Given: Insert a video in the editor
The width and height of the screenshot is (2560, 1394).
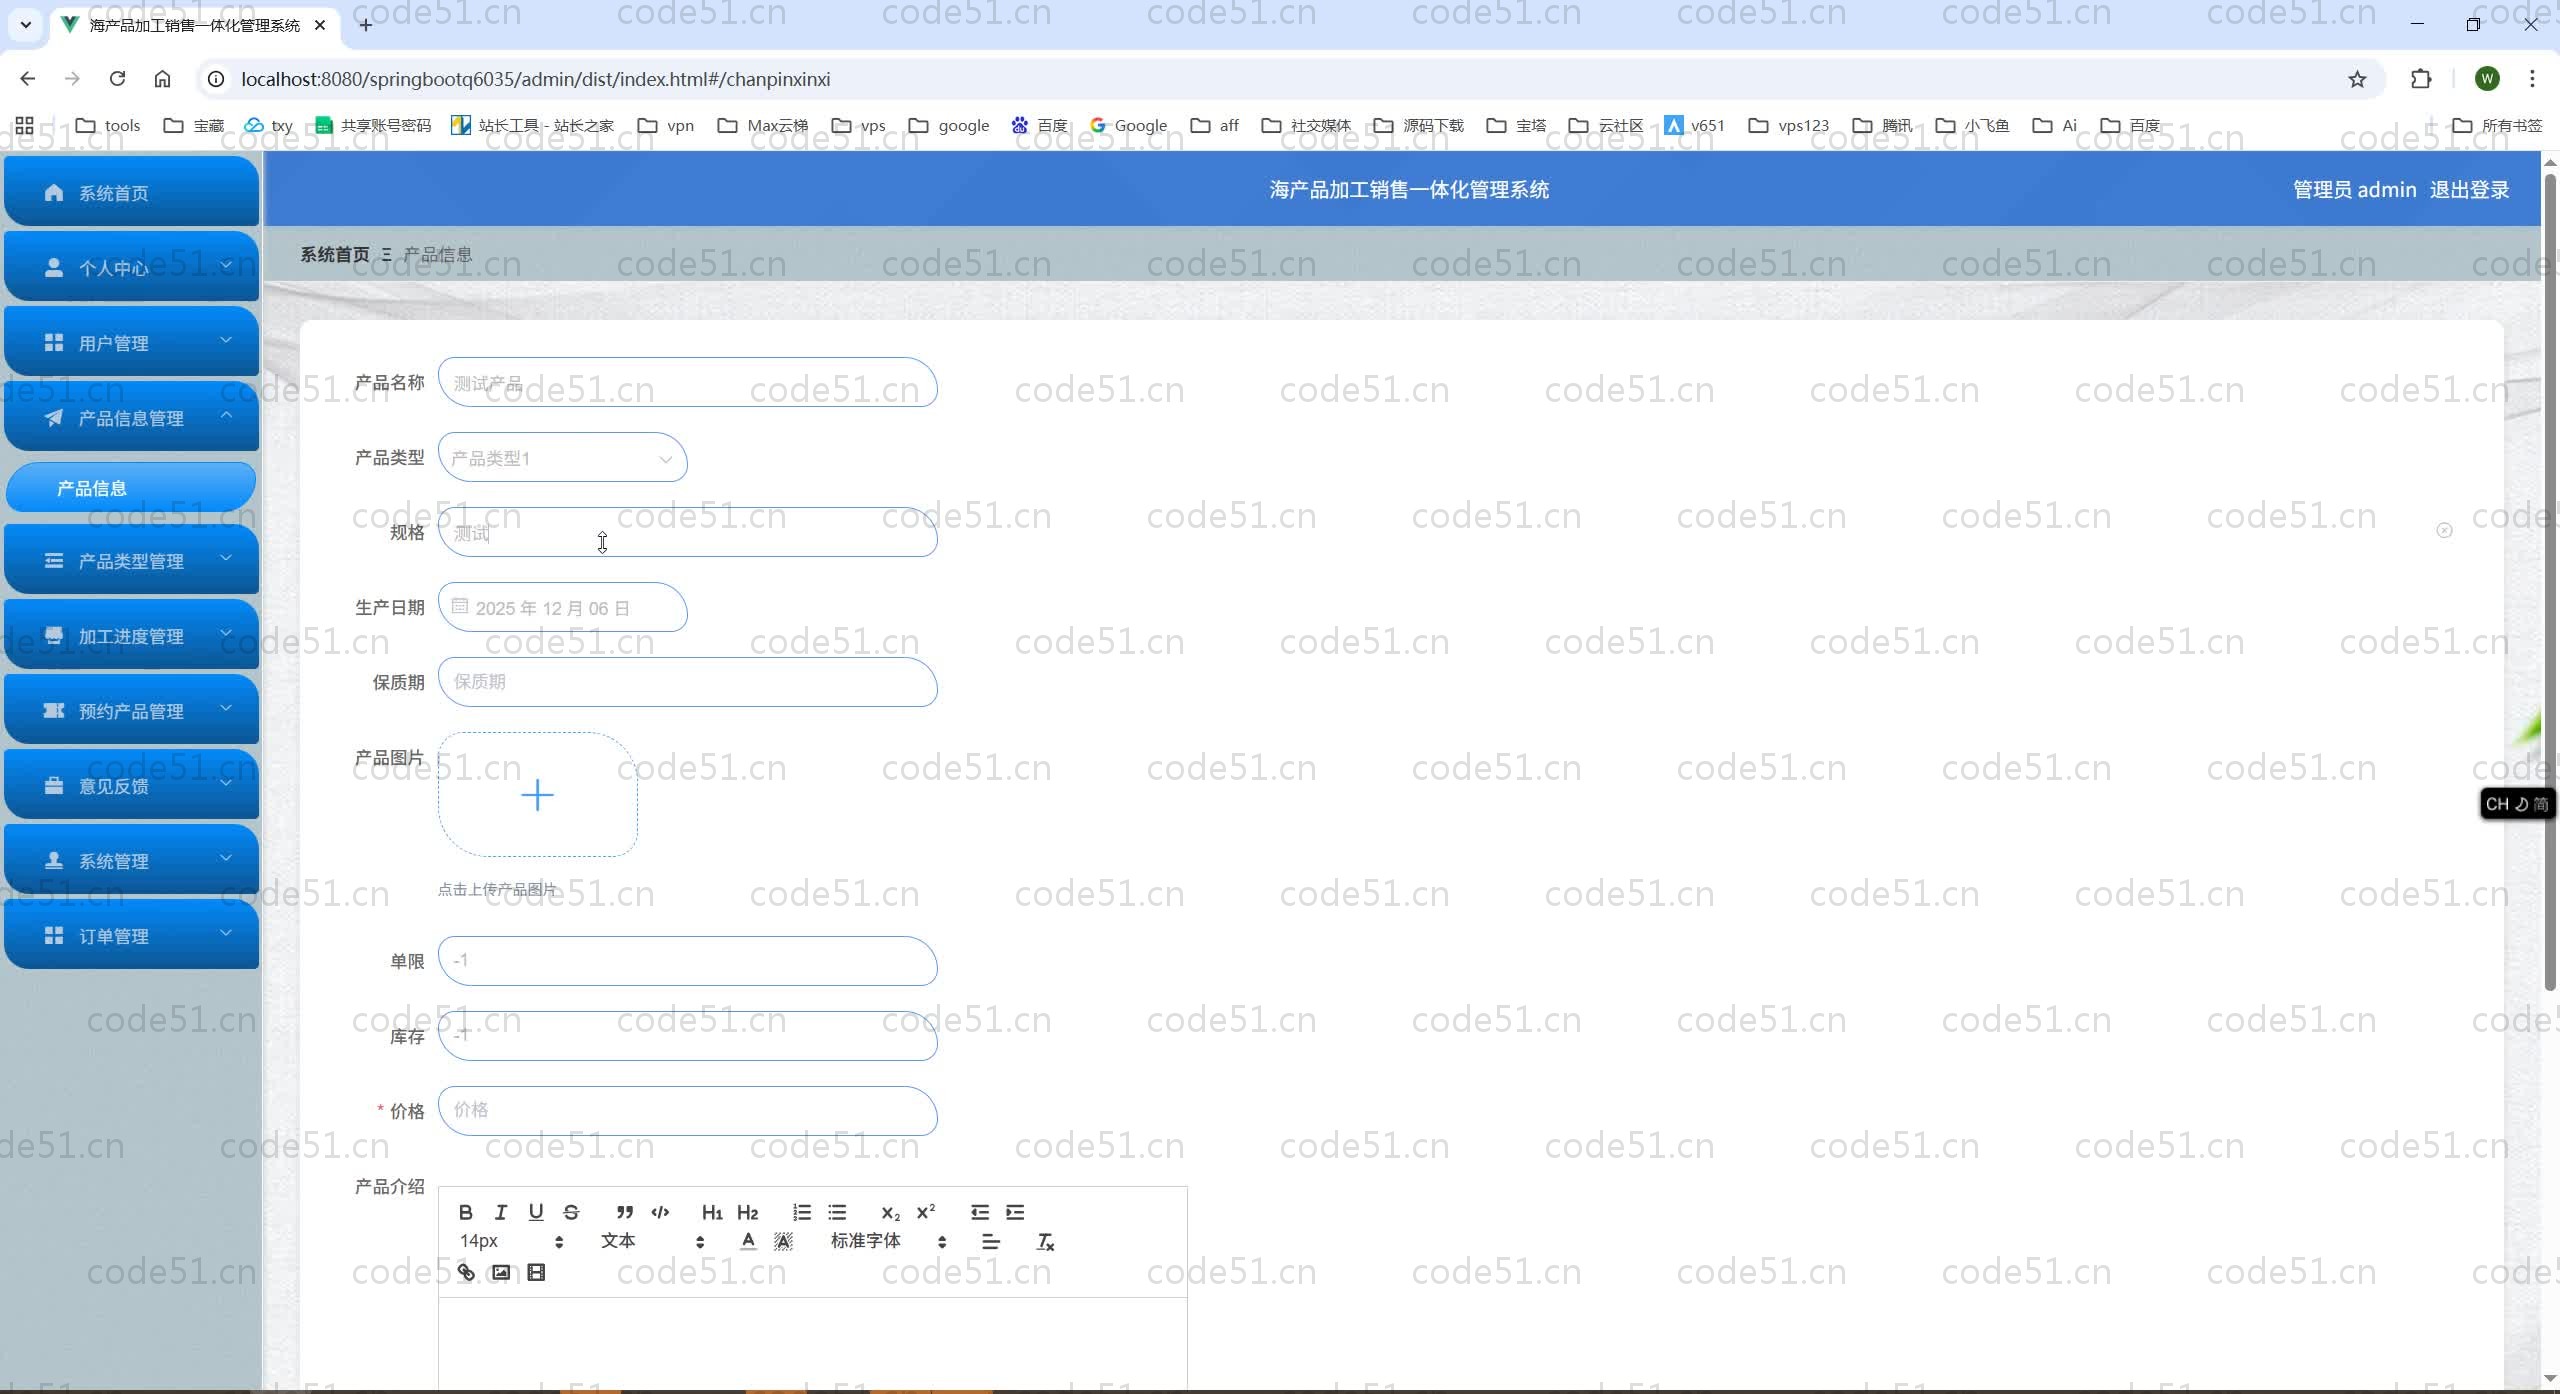Looking at the screenshot, I should (536, 1272).
